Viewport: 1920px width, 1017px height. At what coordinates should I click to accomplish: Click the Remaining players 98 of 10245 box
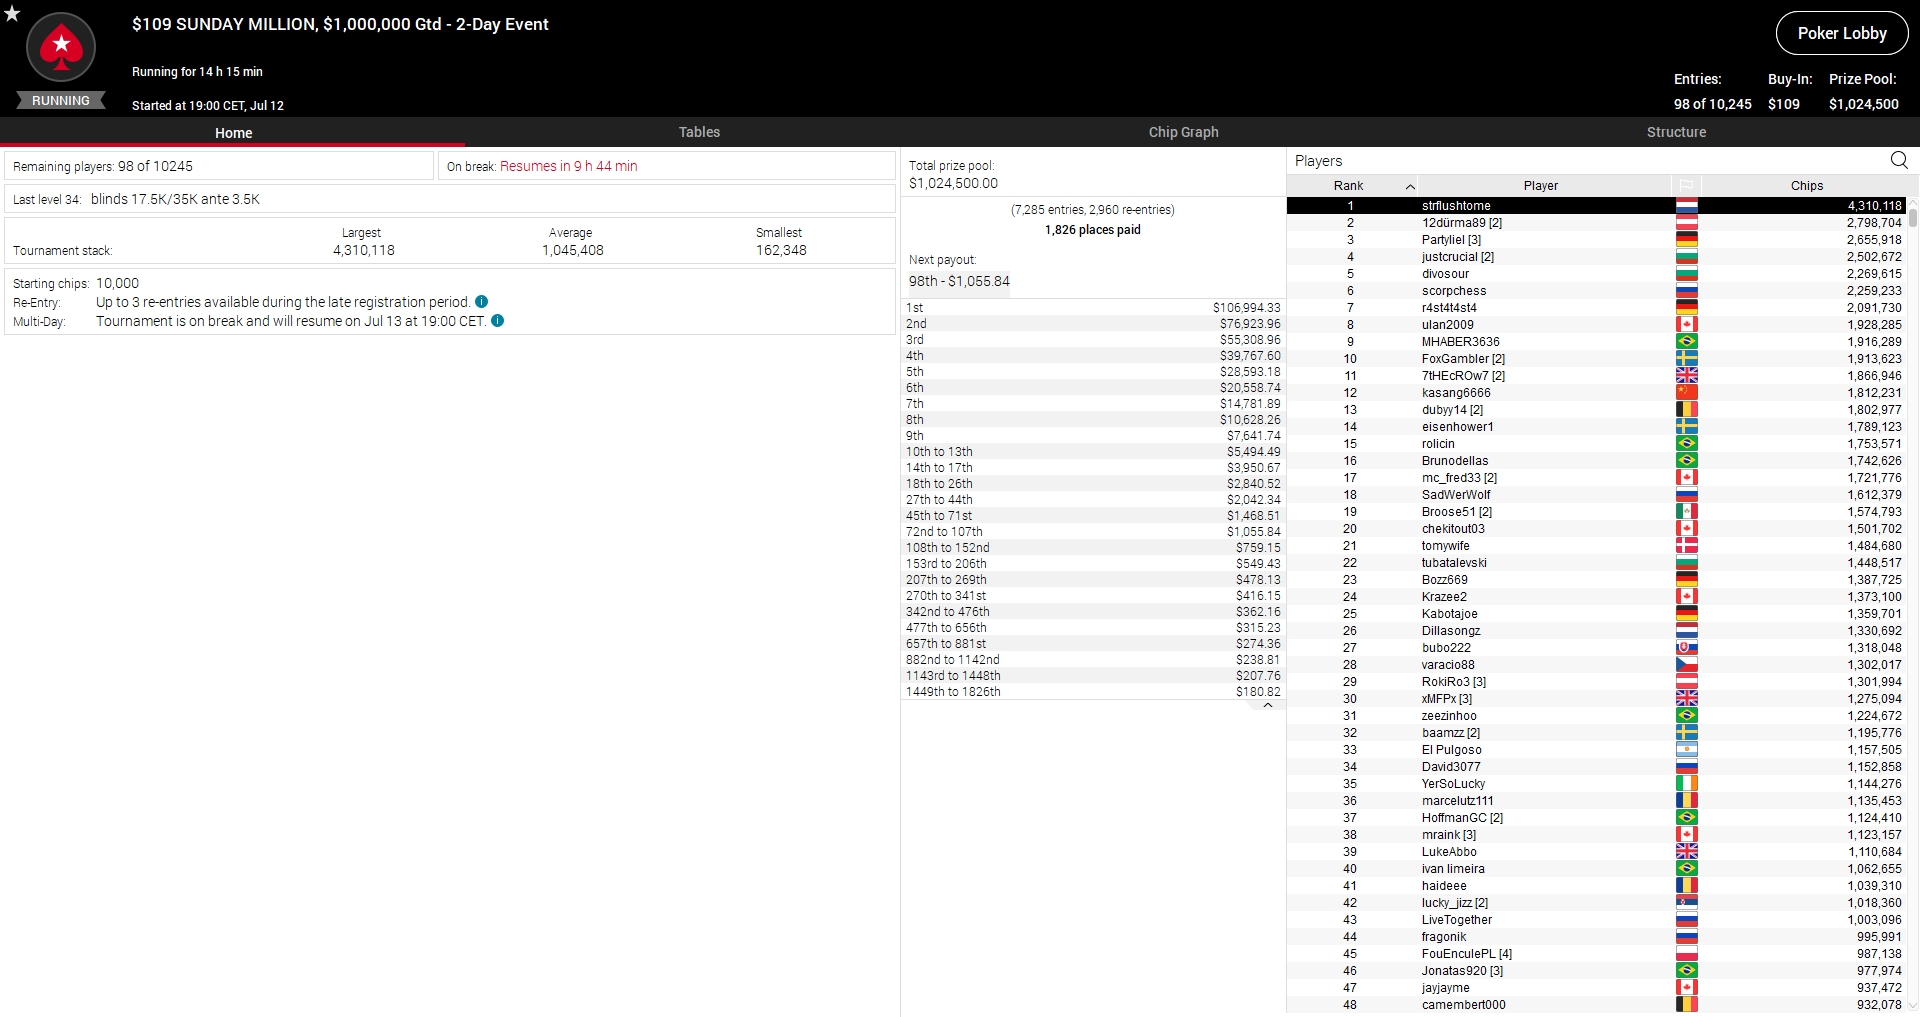coord(219,166)
